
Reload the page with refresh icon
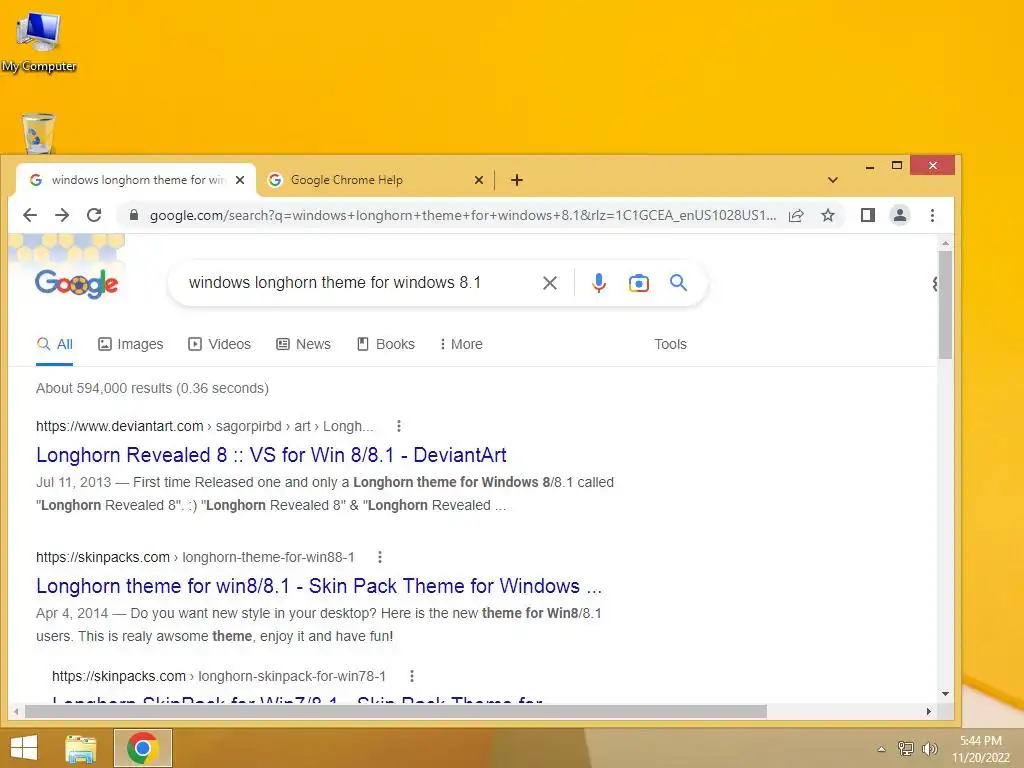94,215
